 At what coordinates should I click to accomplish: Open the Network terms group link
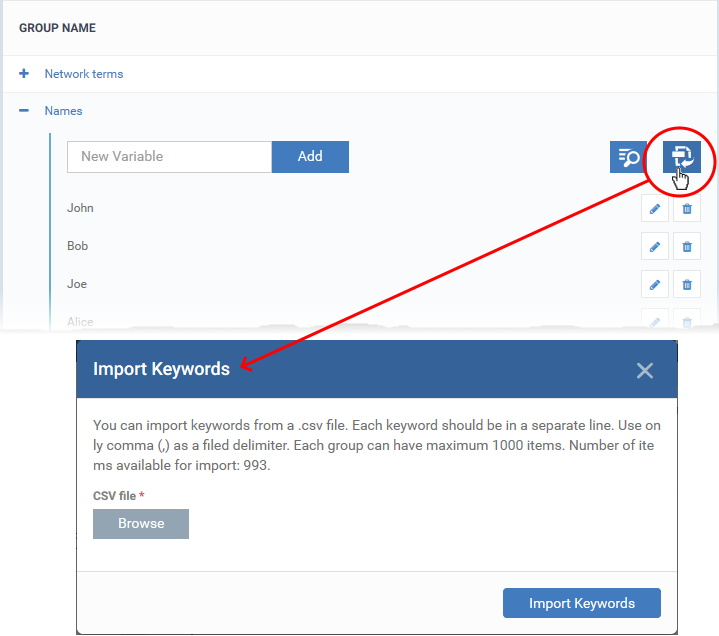[84, 74]
